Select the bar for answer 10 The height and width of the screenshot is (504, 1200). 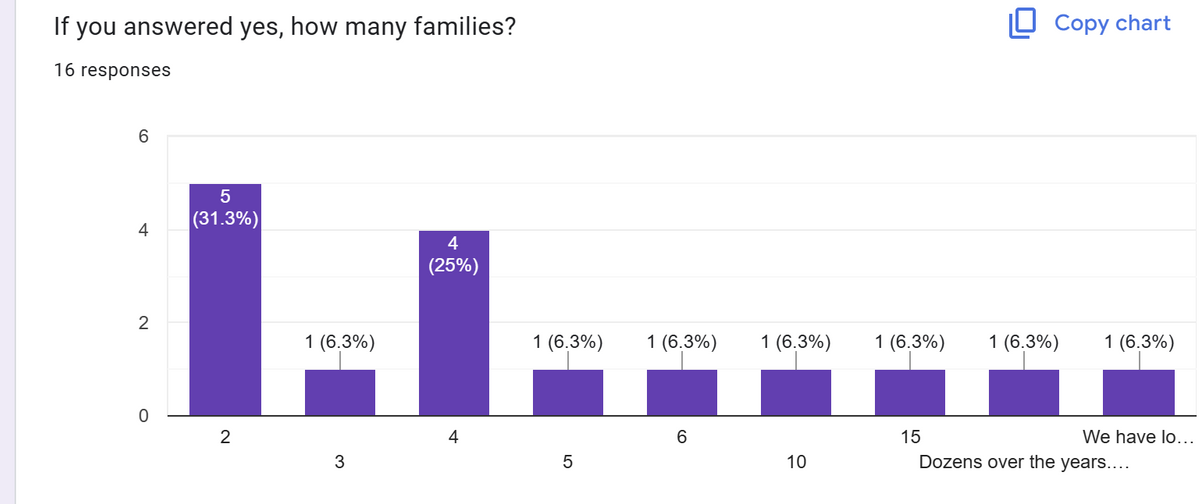click(x=795, y=392)
